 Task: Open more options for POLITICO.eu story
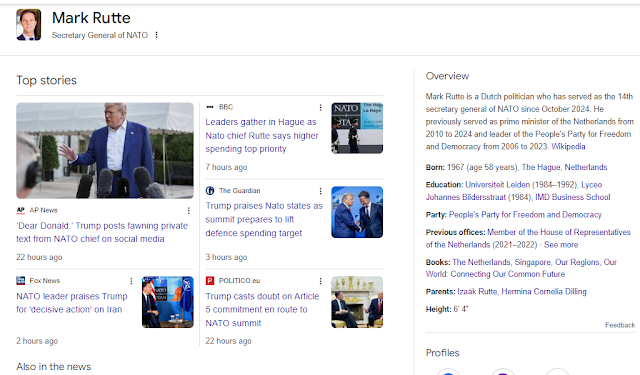pos(320,281)
